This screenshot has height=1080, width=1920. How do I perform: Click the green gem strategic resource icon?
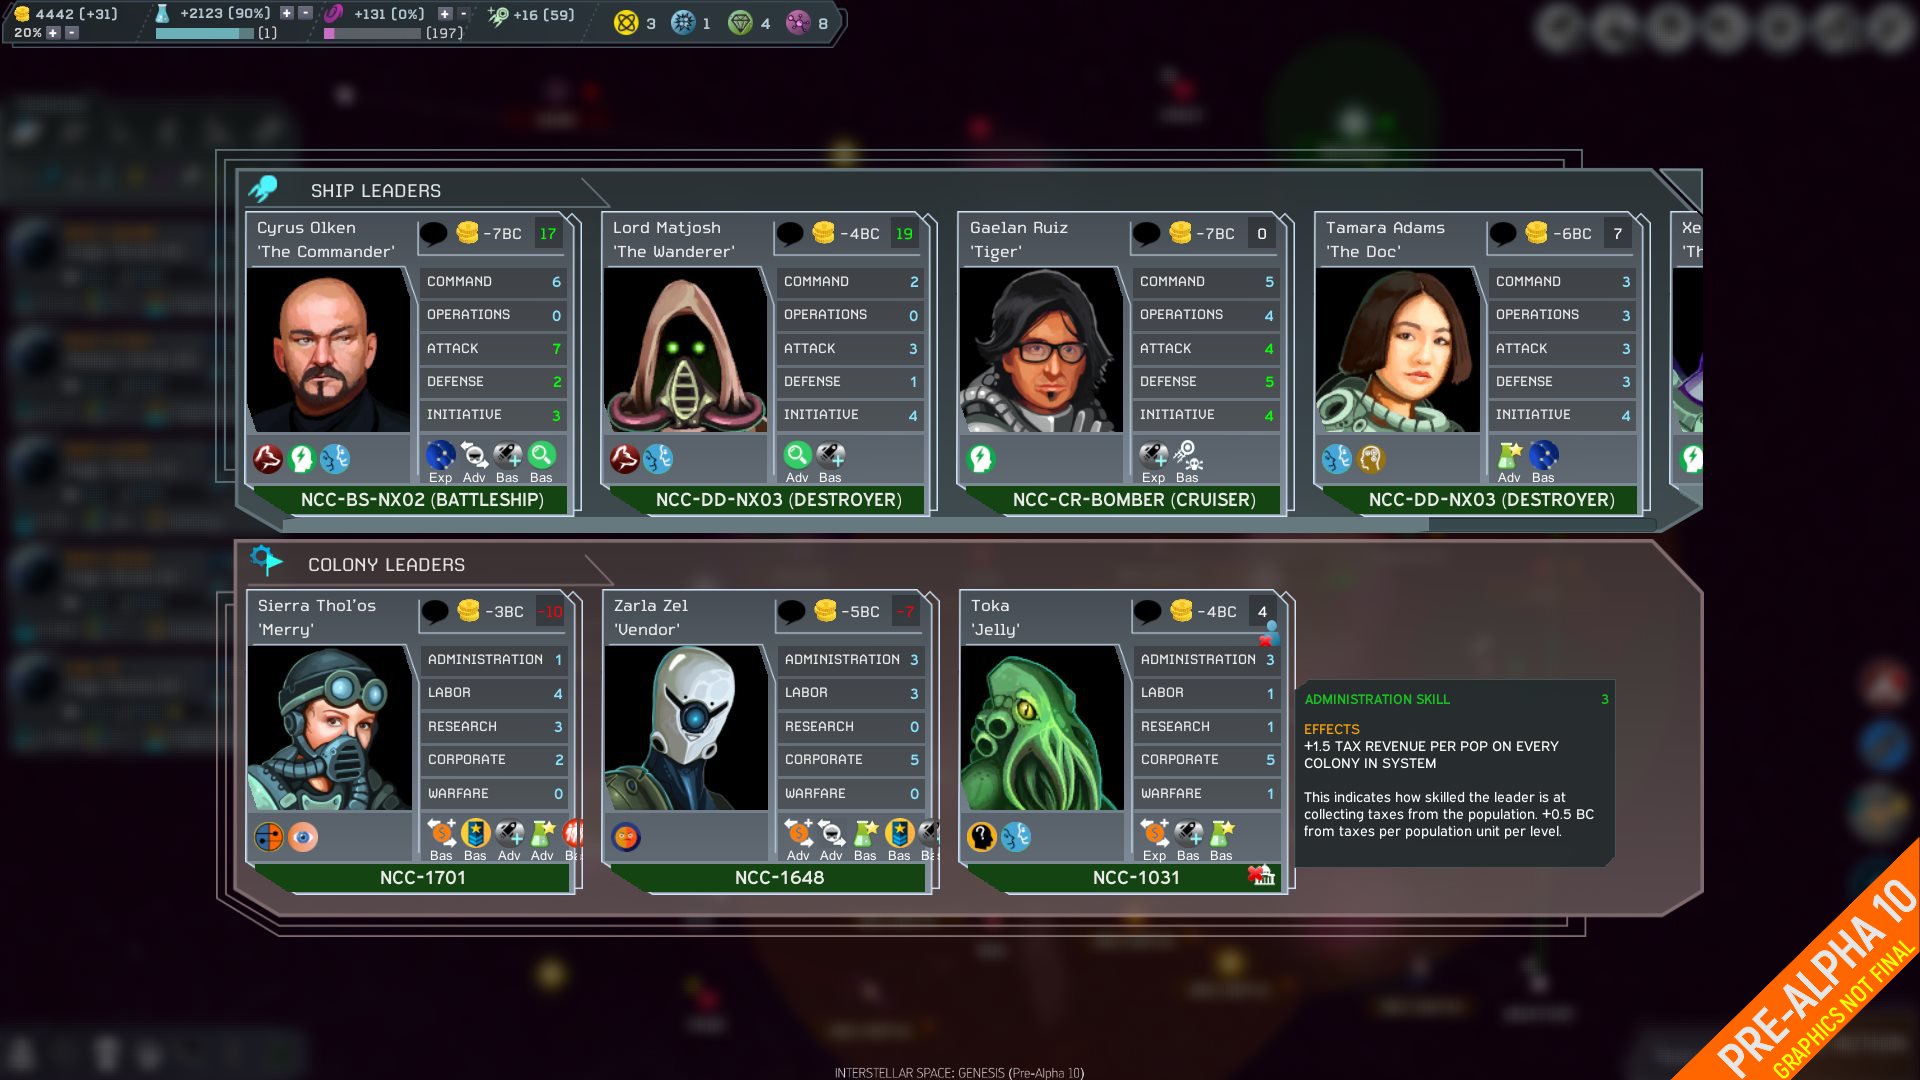click(x=740, y=23)
